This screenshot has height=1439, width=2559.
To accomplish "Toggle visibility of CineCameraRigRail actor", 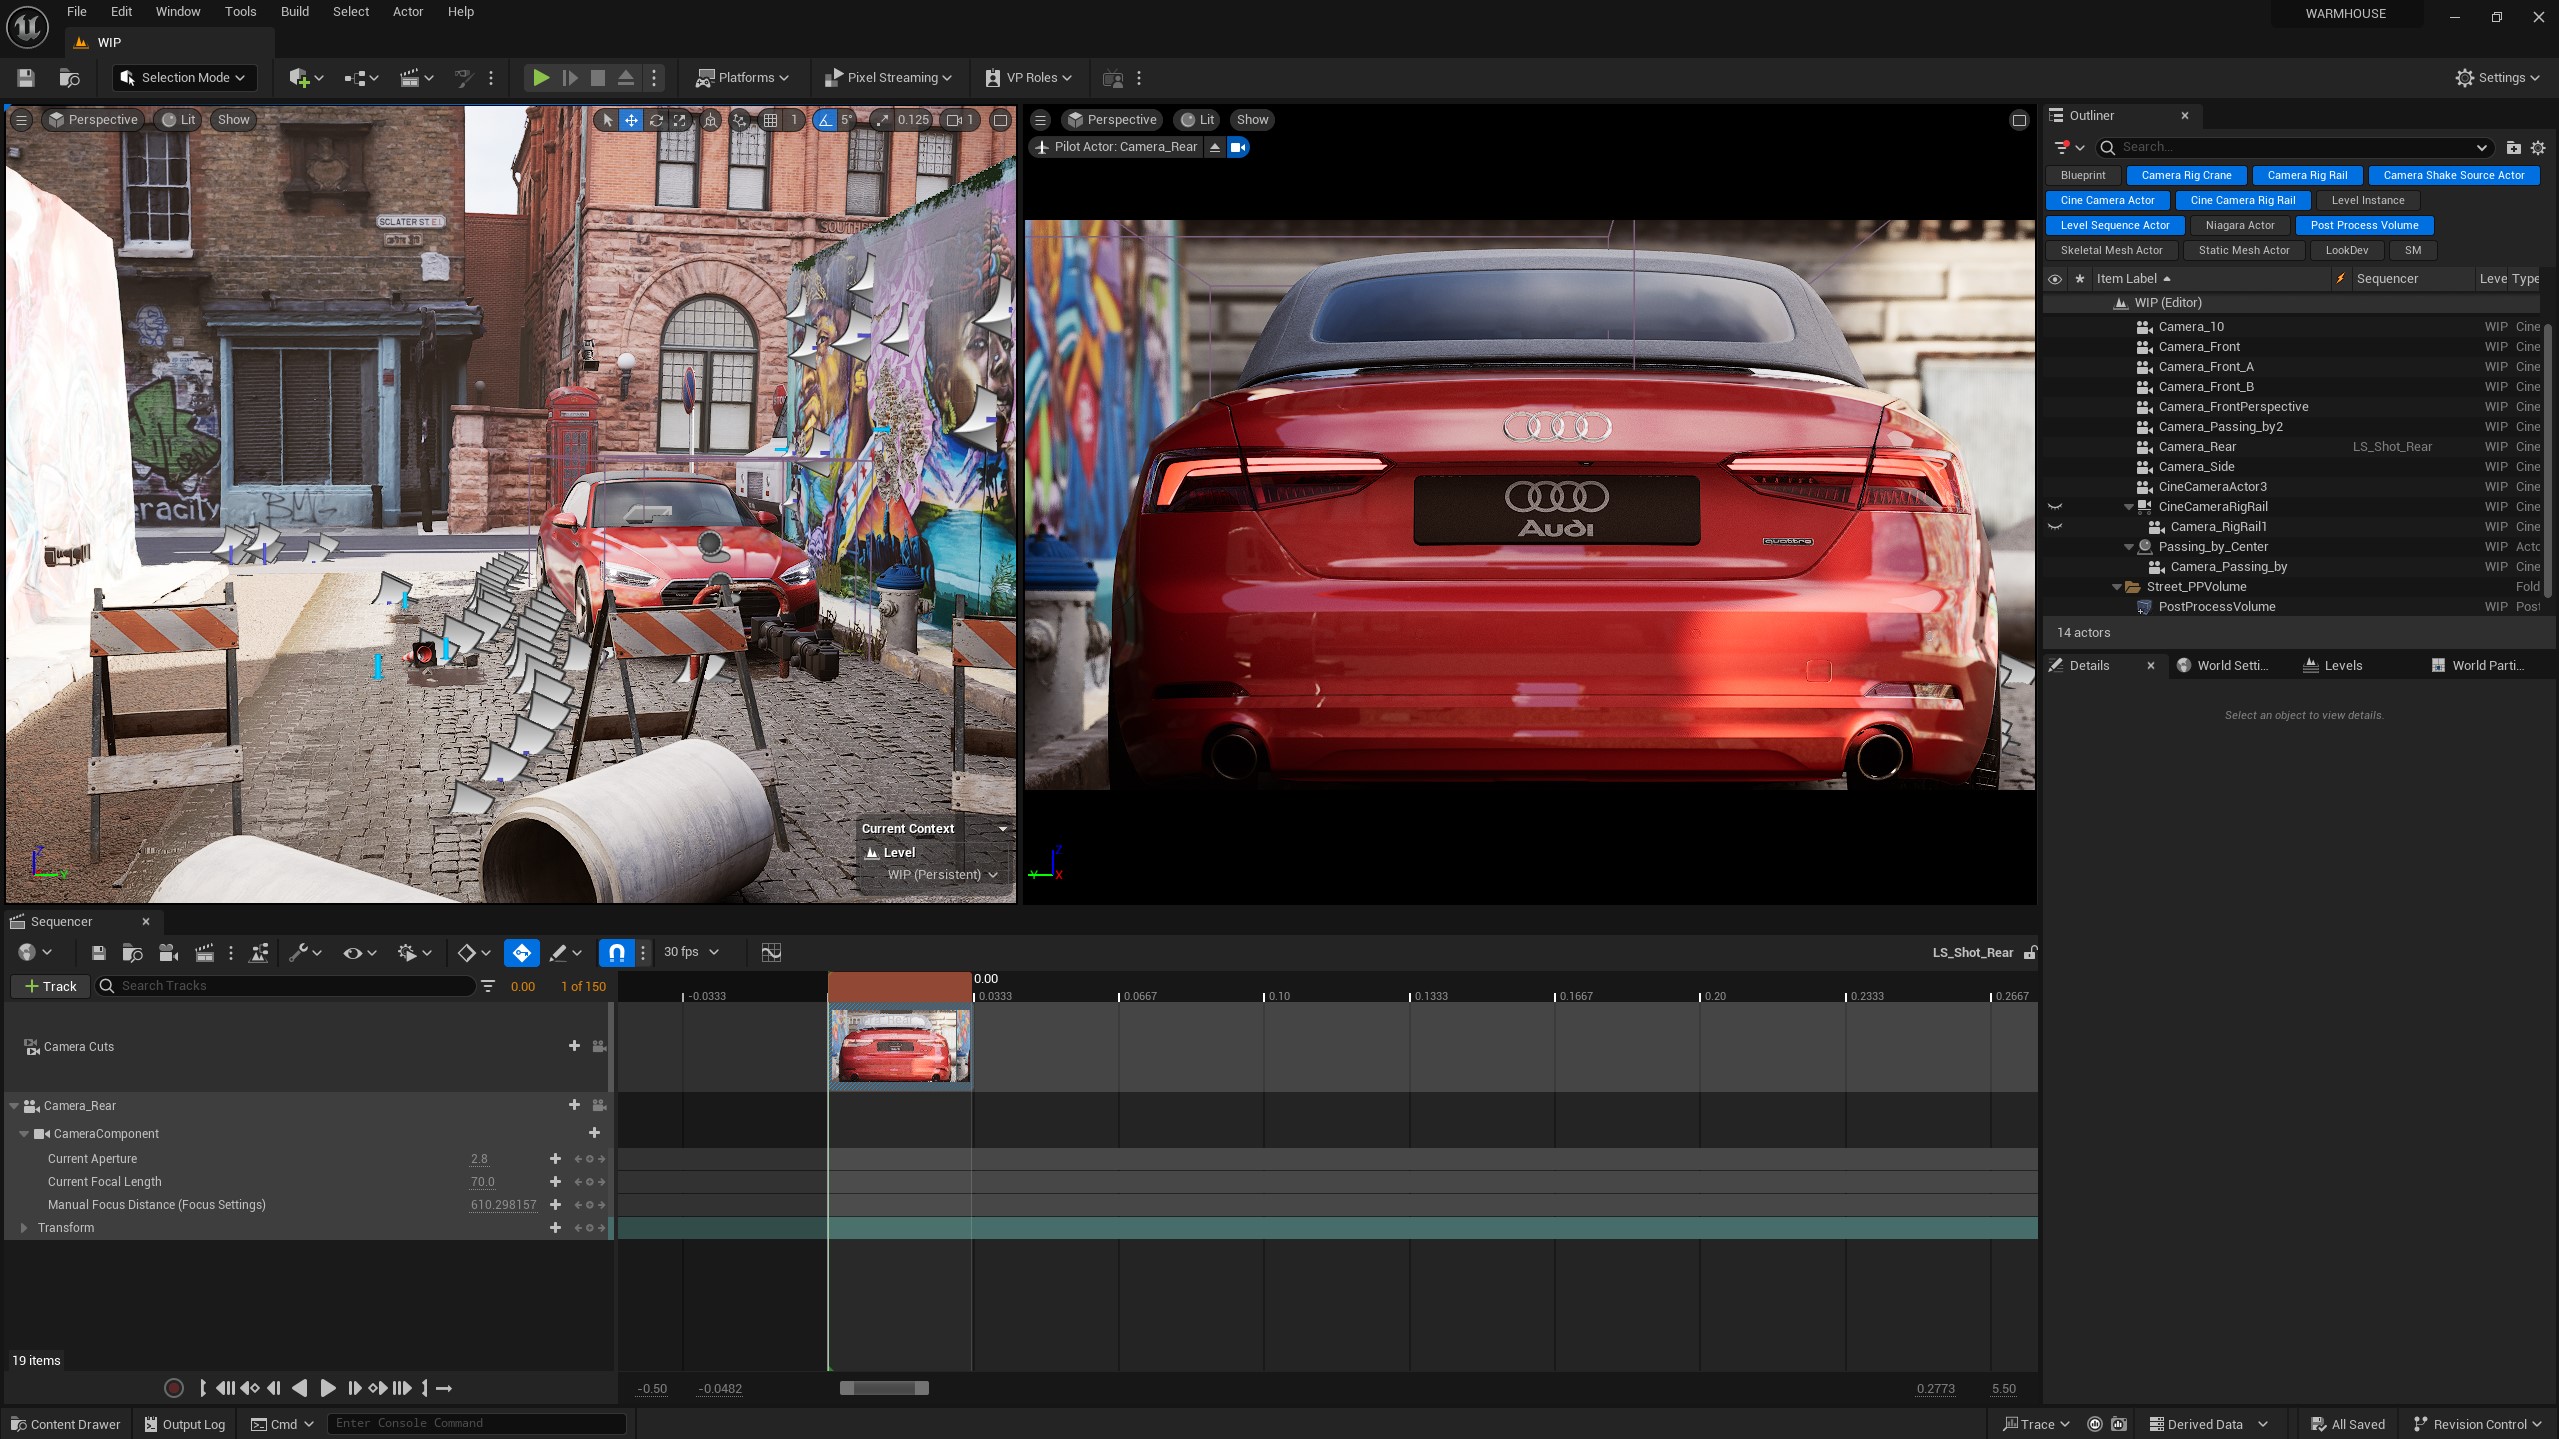I will click(x=2055, y=507).
